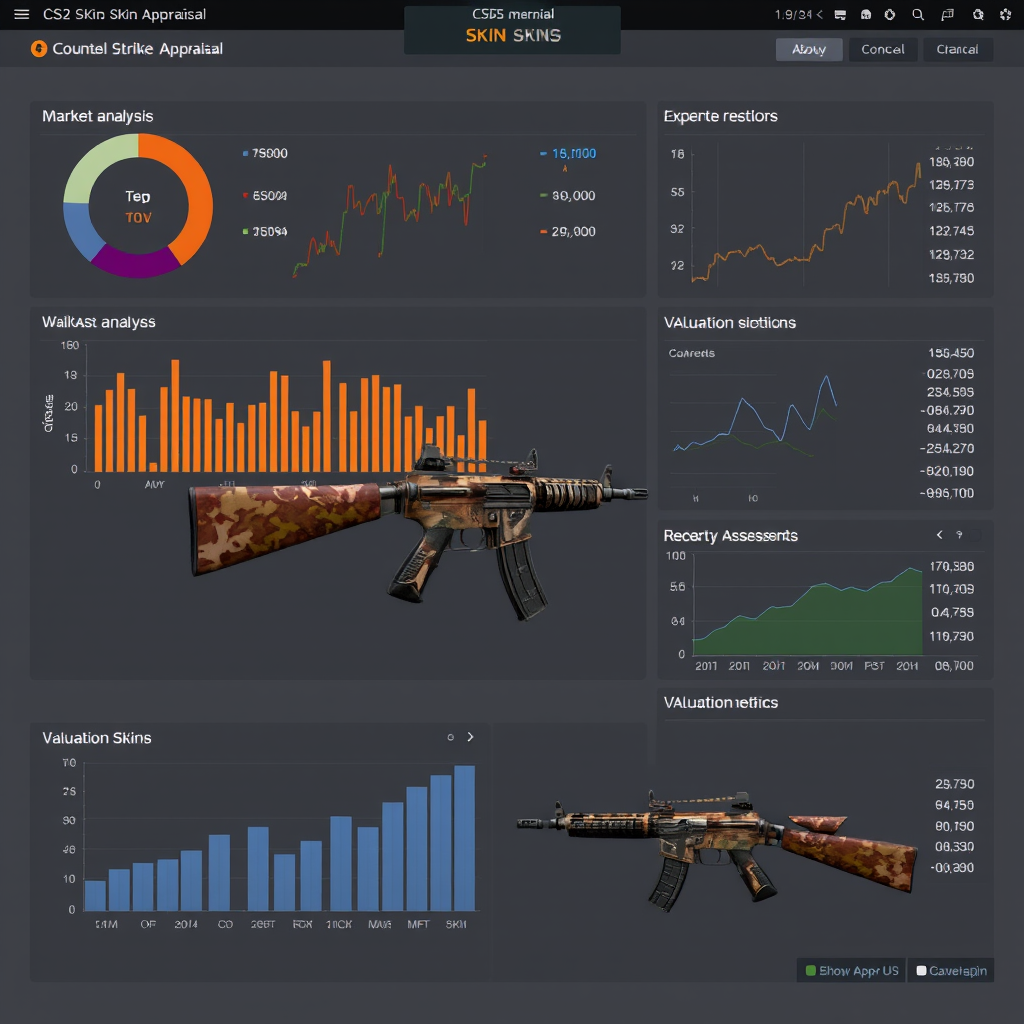Click the 155,450 value in VAluation sictiions
Screen dimensions: 1024x1024
tap(951, 353)
